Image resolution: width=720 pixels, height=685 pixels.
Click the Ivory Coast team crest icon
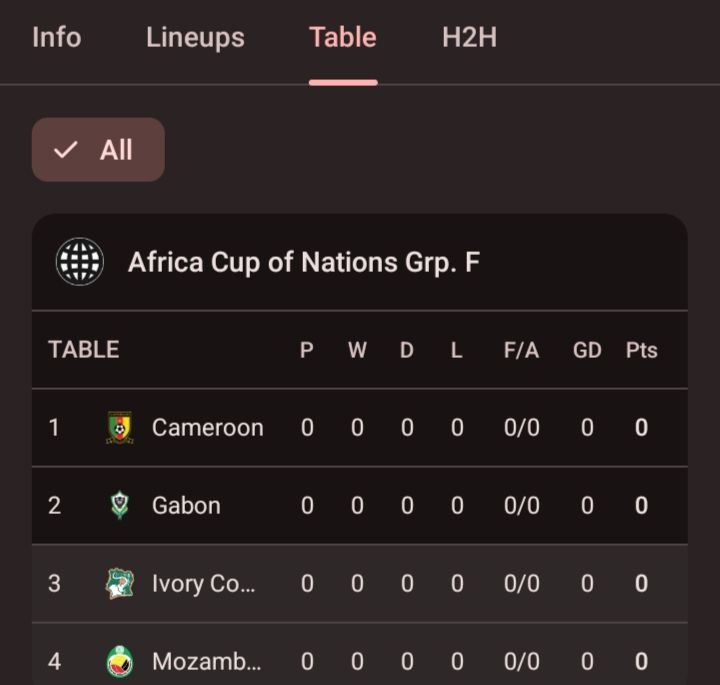click(x=120, y=583)
